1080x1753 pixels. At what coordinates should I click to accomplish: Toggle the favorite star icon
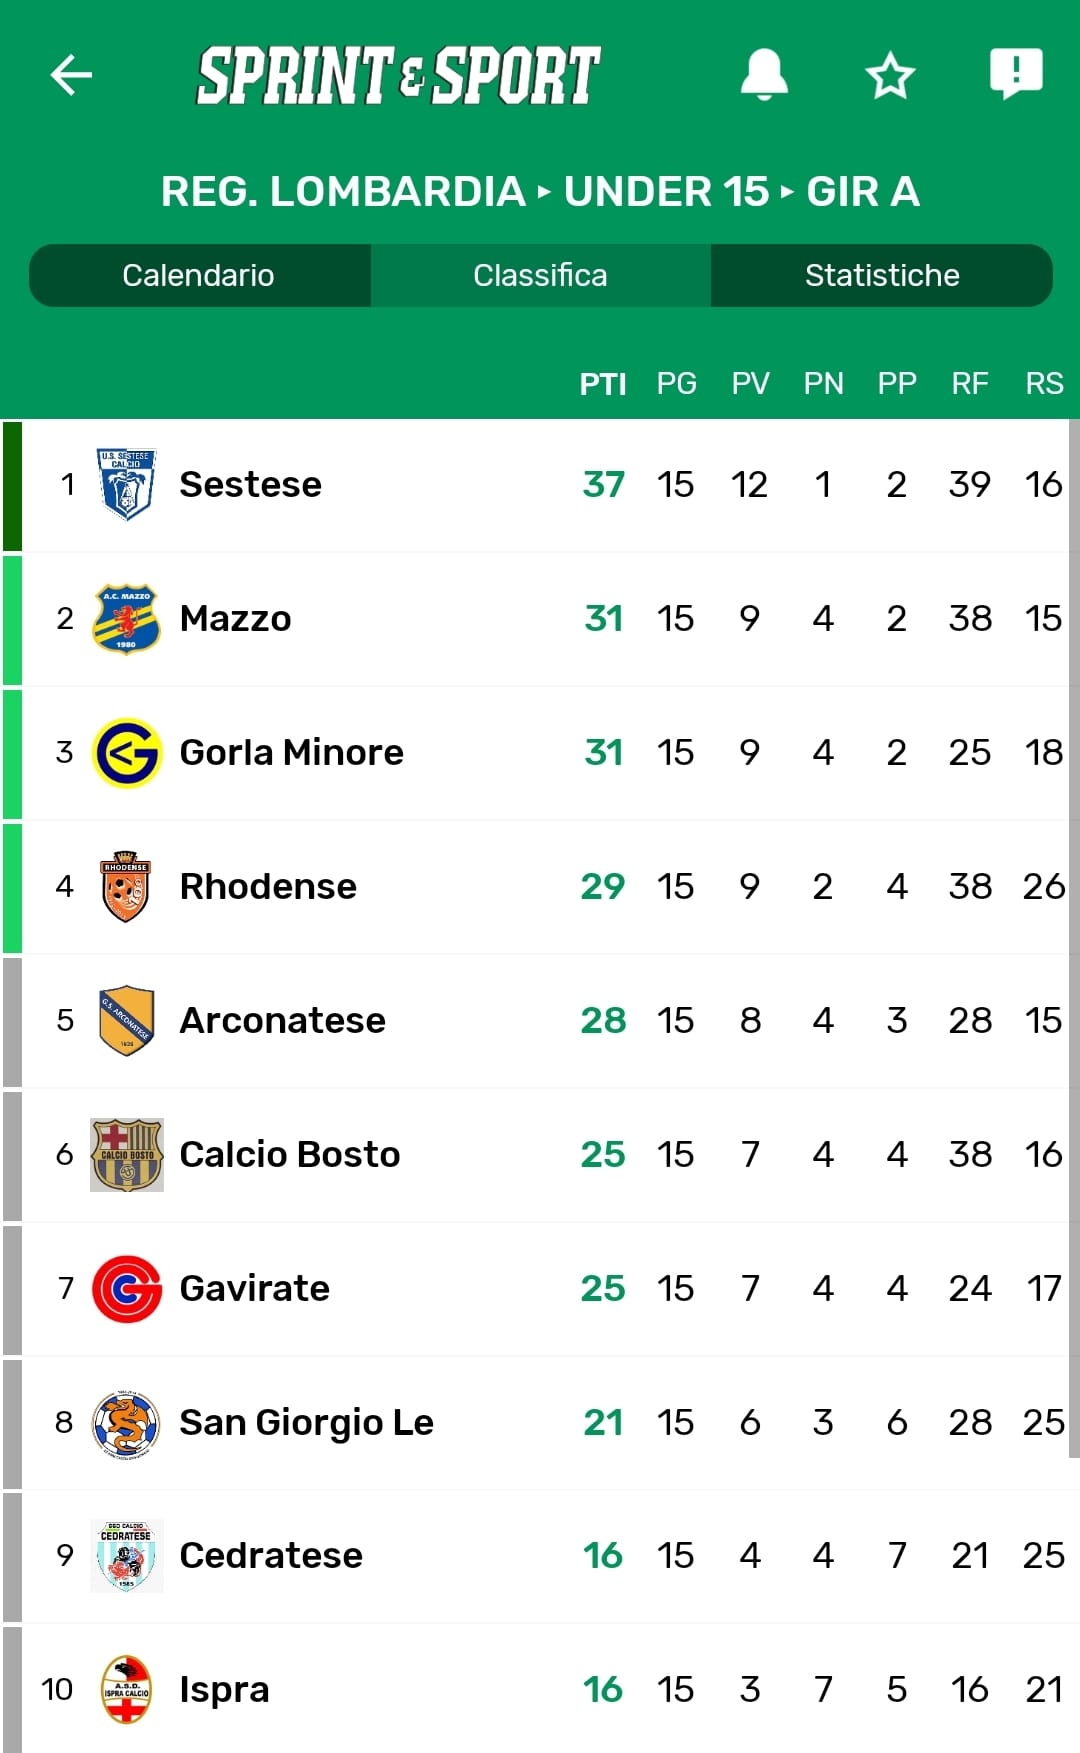click(x=889, y=76)
